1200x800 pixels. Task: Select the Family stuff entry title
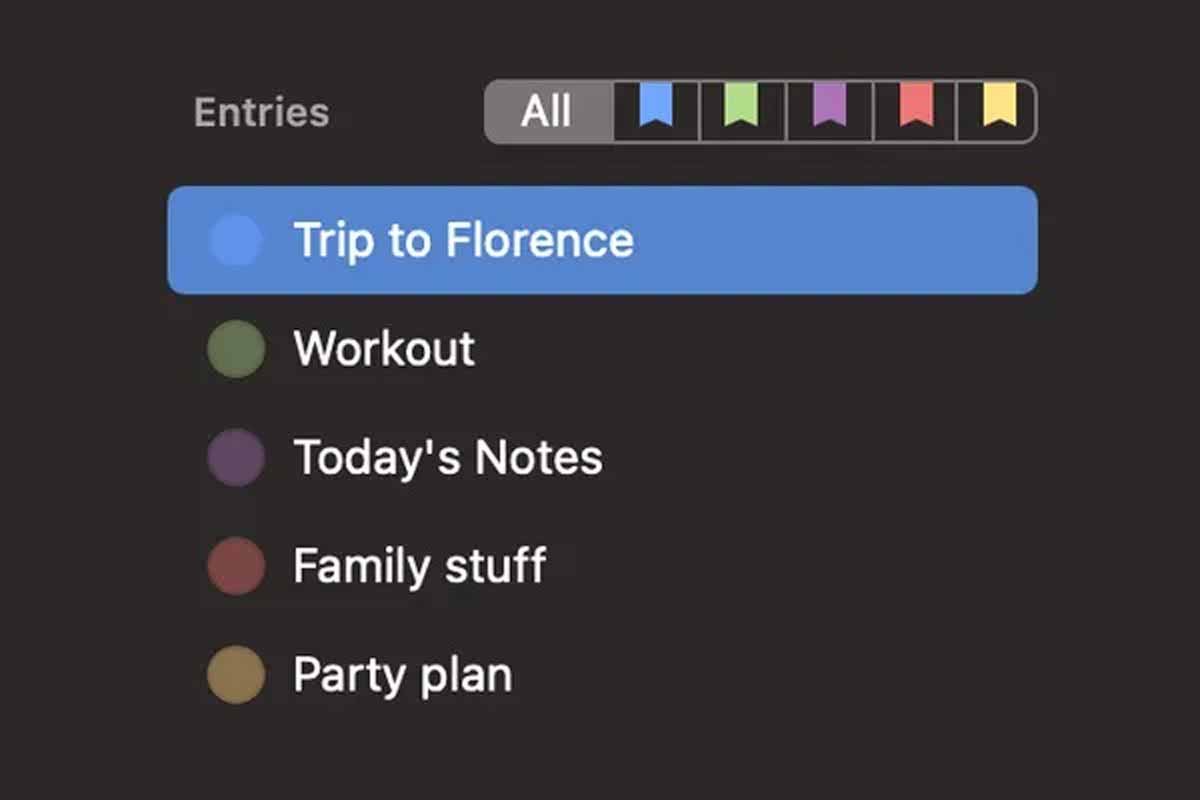[x=420, y=566]
